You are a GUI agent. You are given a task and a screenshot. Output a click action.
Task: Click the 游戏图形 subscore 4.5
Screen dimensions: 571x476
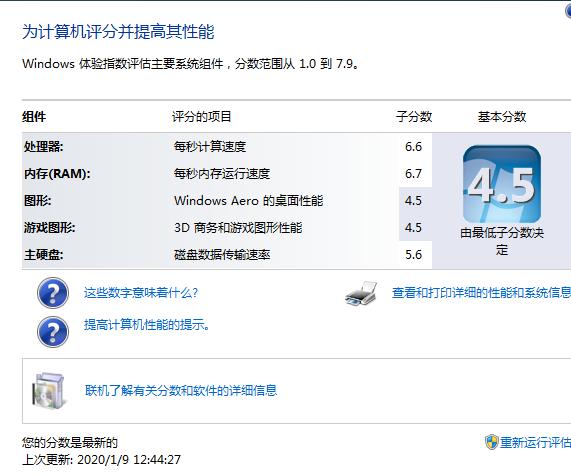pyautogui.click(x=413, y=228)
